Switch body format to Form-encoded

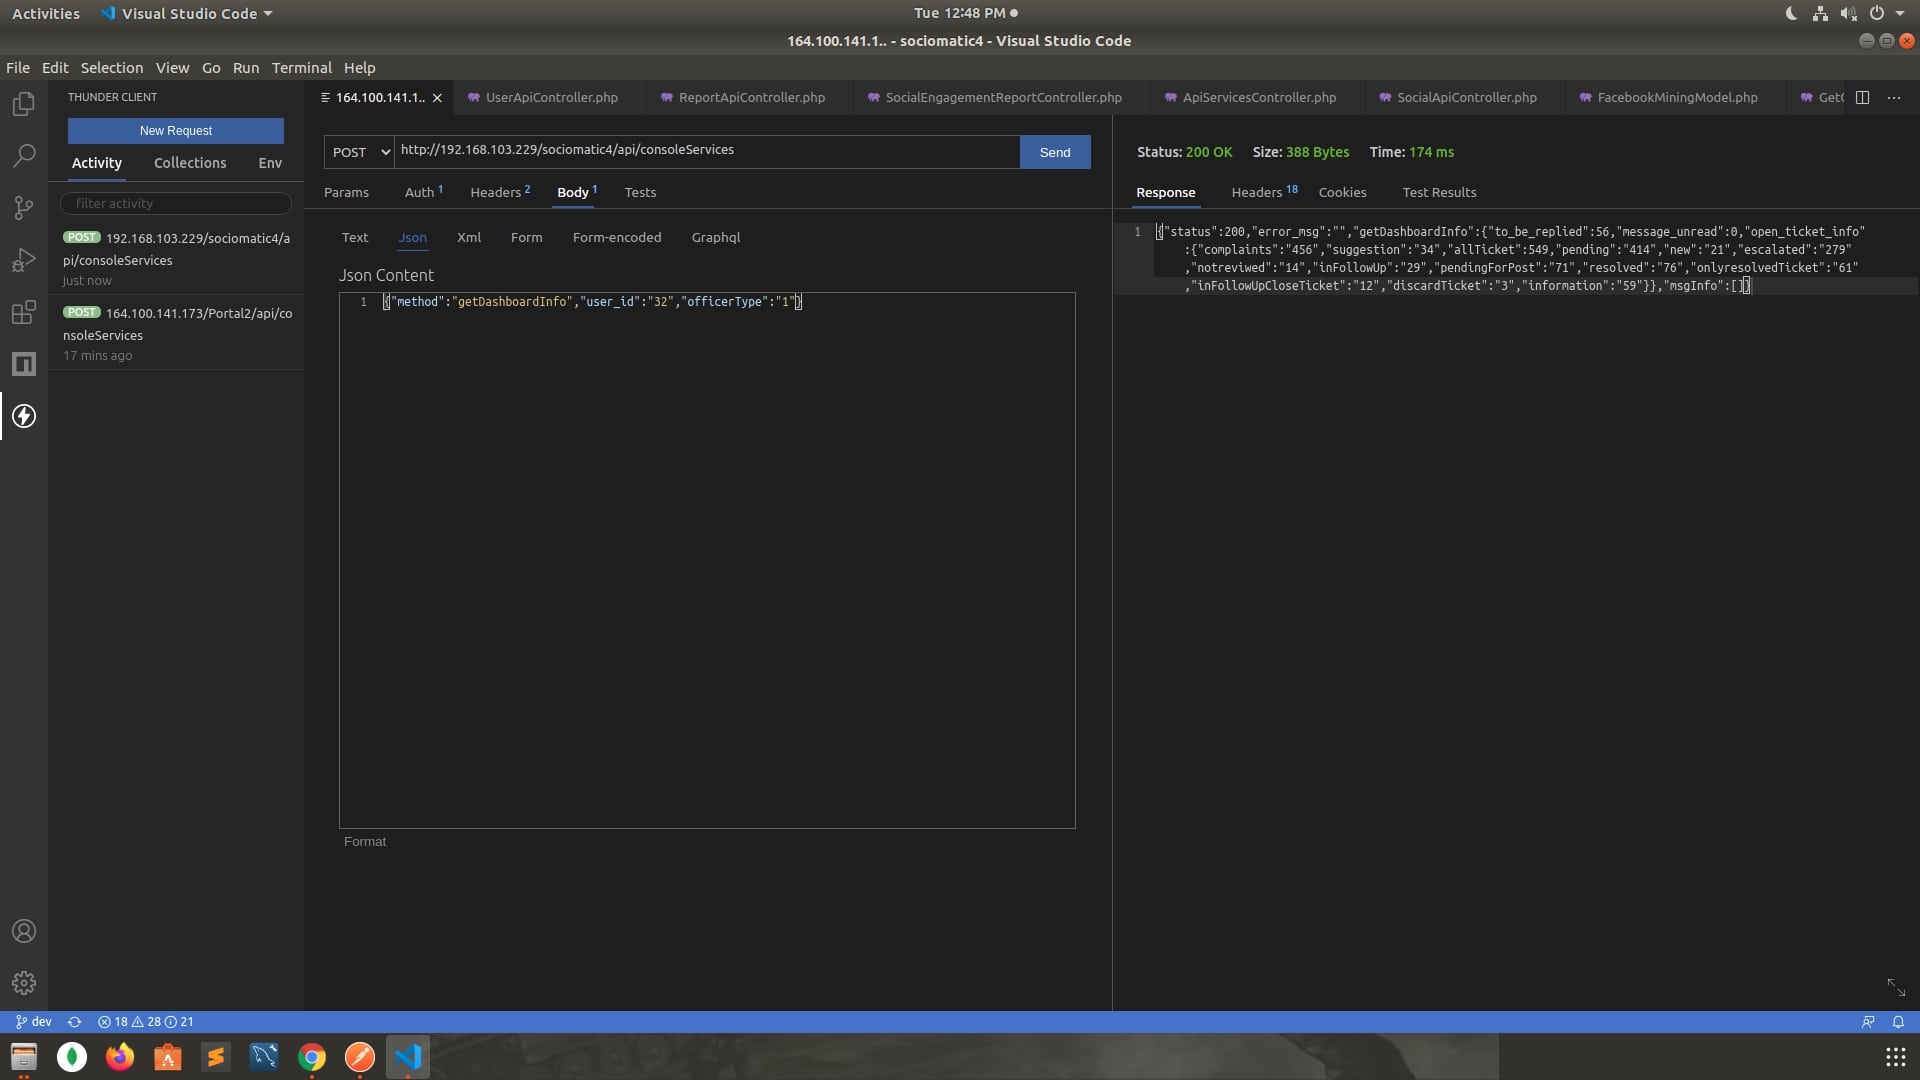[x=617, y=237]
